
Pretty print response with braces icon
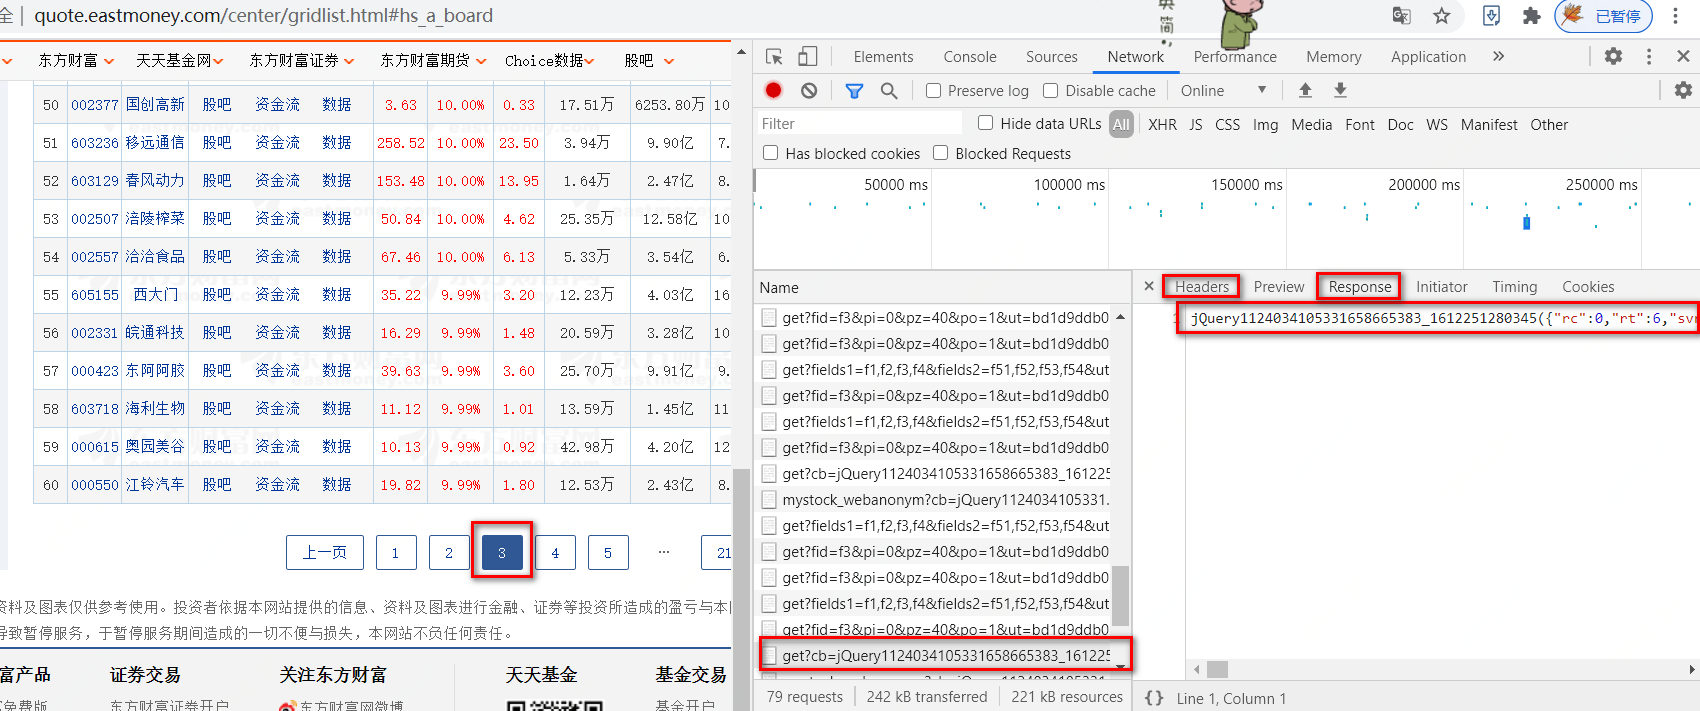[1153, 698]
